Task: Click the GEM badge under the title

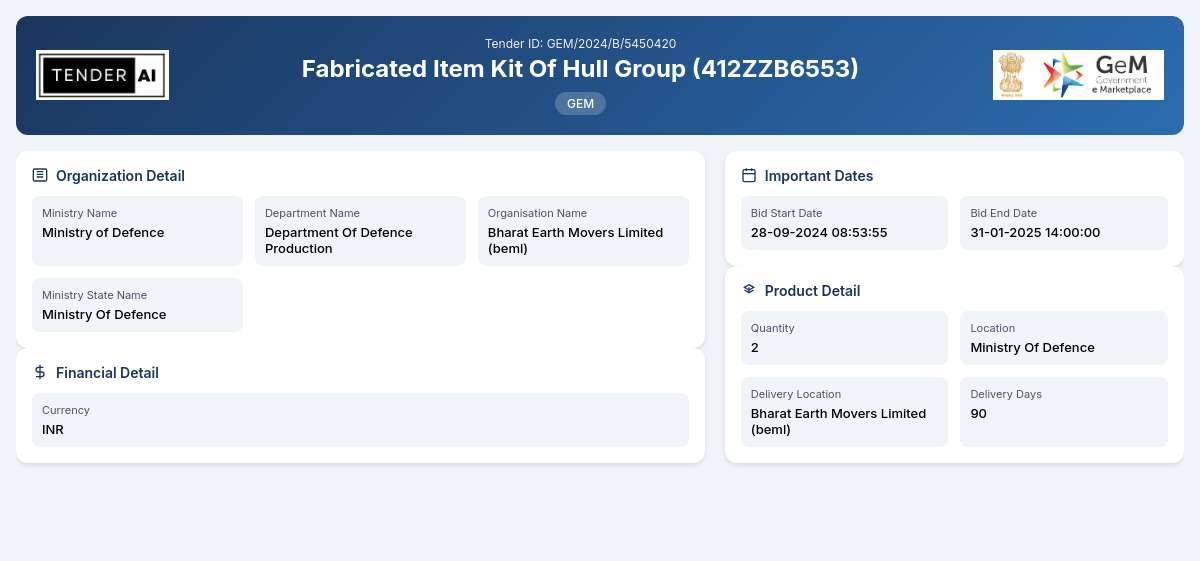Action: point(580,103)
